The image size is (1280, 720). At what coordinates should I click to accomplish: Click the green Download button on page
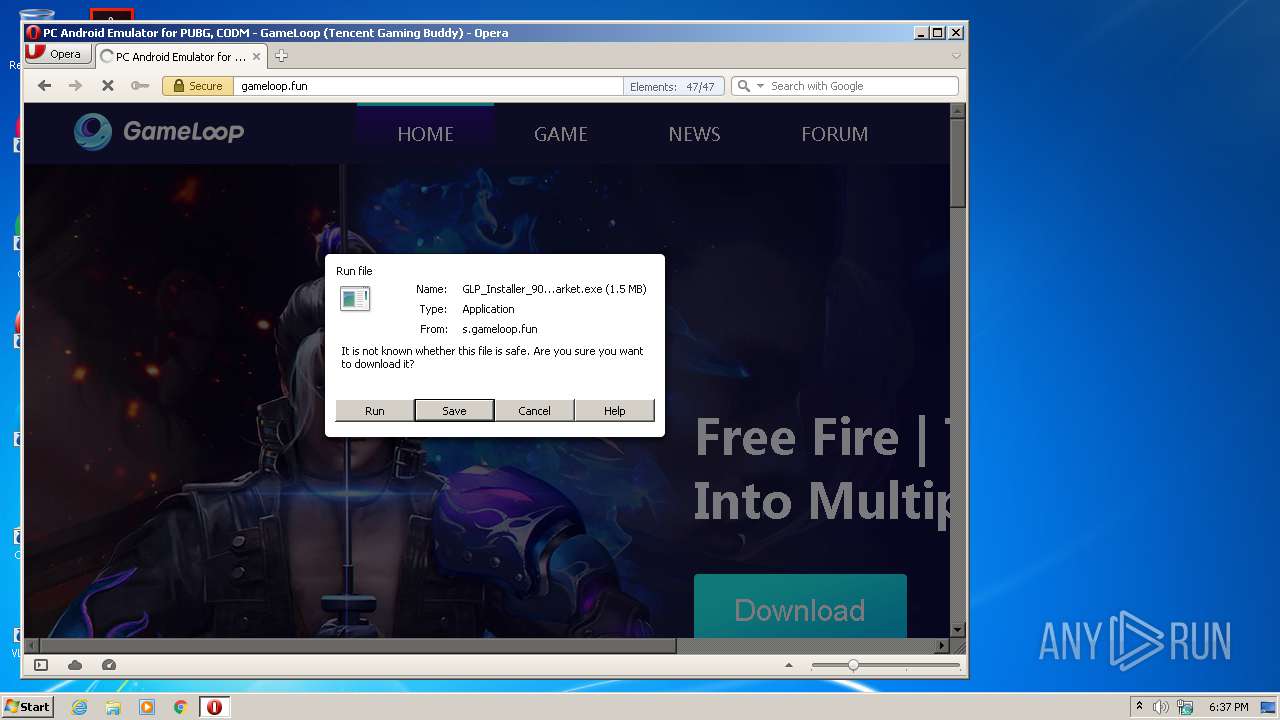coord(800,607)
